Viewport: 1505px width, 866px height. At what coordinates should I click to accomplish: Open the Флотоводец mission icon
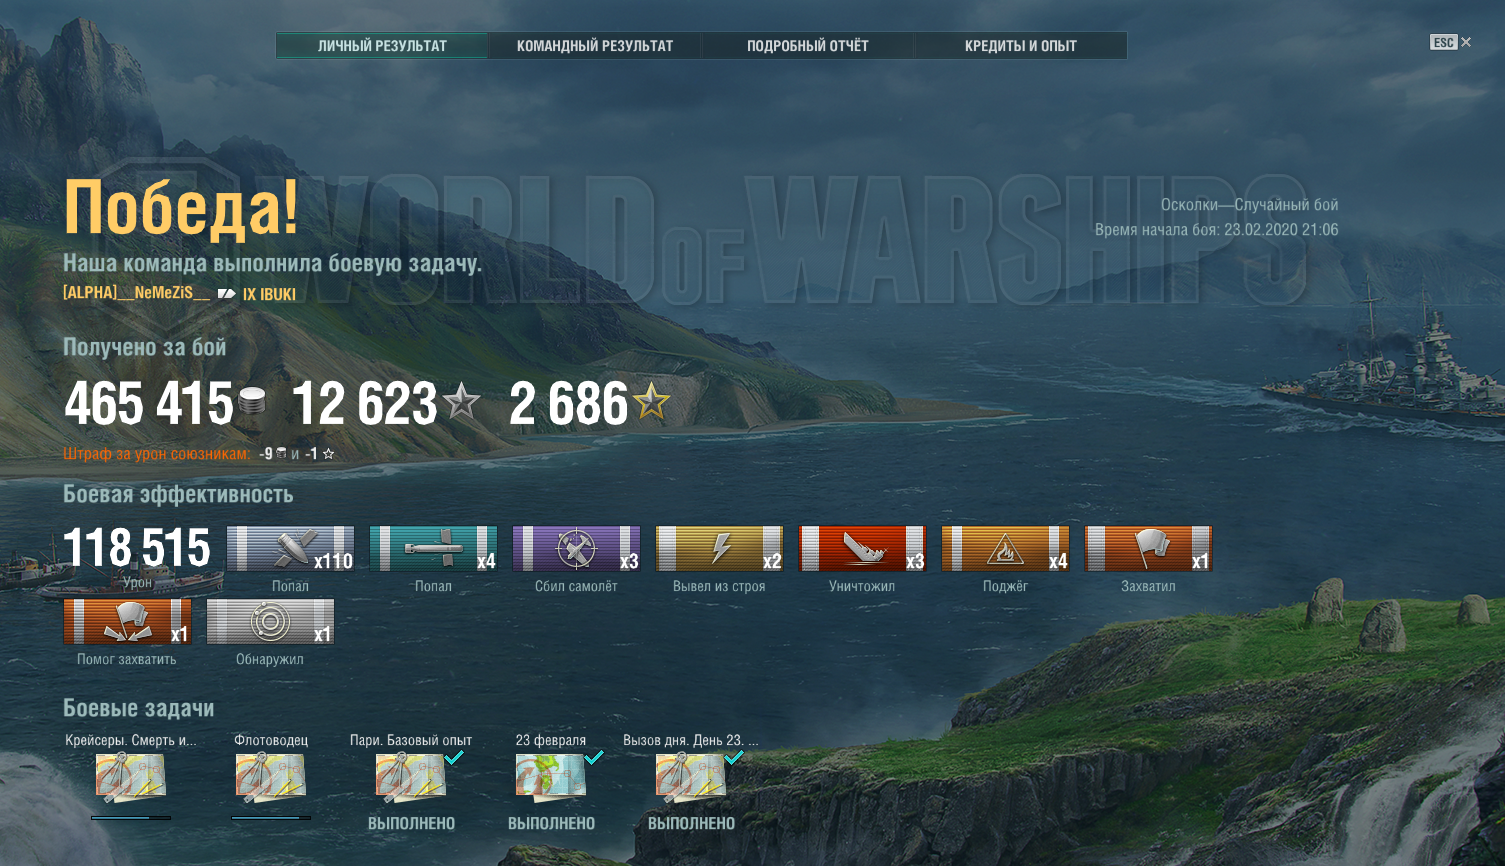[270, 777]
